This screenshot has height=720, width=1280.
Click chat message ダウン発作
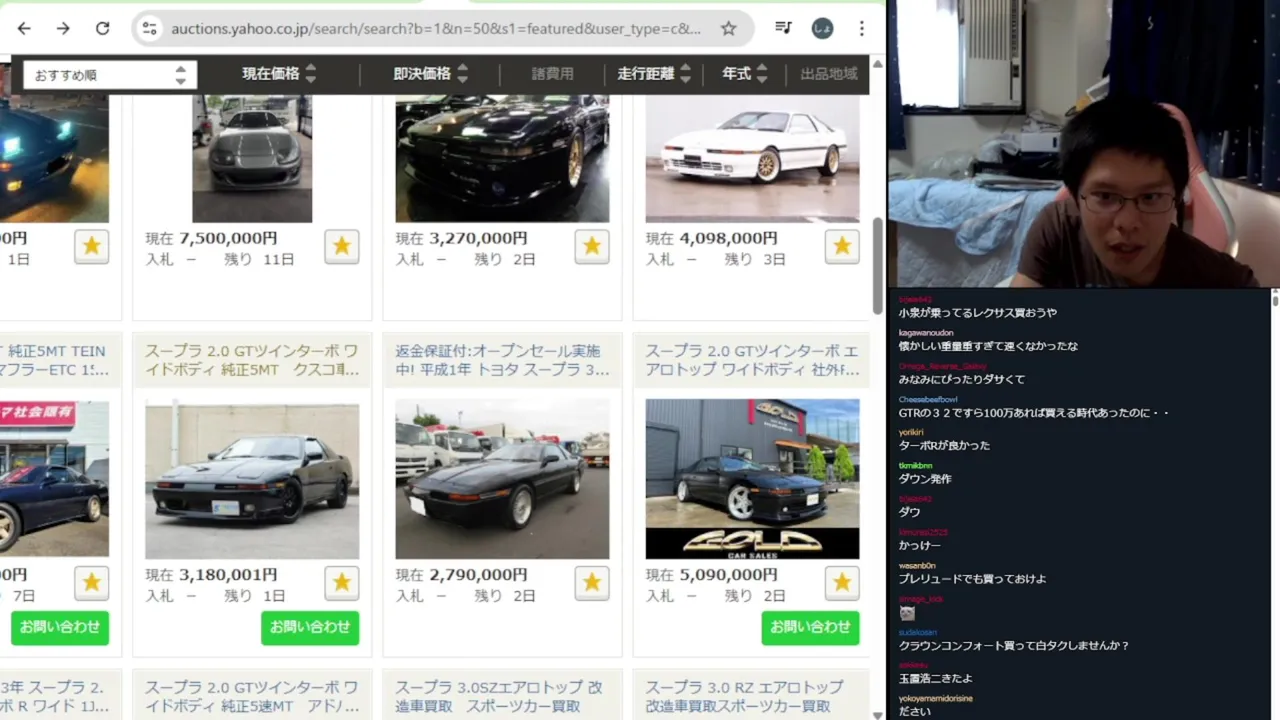[x=925, y=479]
